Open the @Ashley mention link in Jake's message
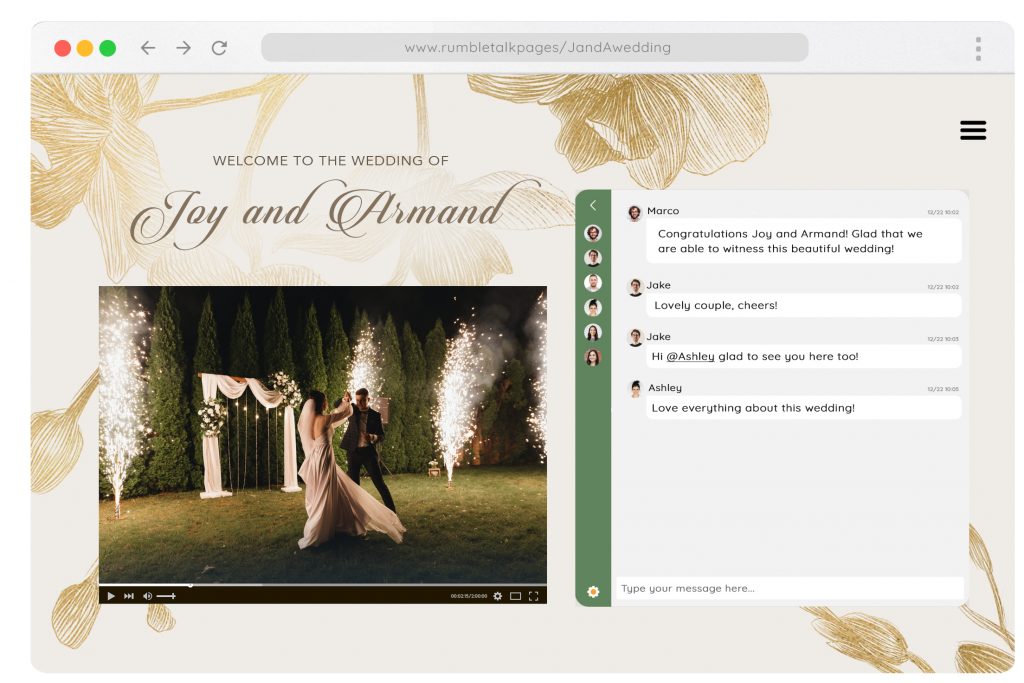The width and height of the screenshot is (1024, 683). (691, 356)
